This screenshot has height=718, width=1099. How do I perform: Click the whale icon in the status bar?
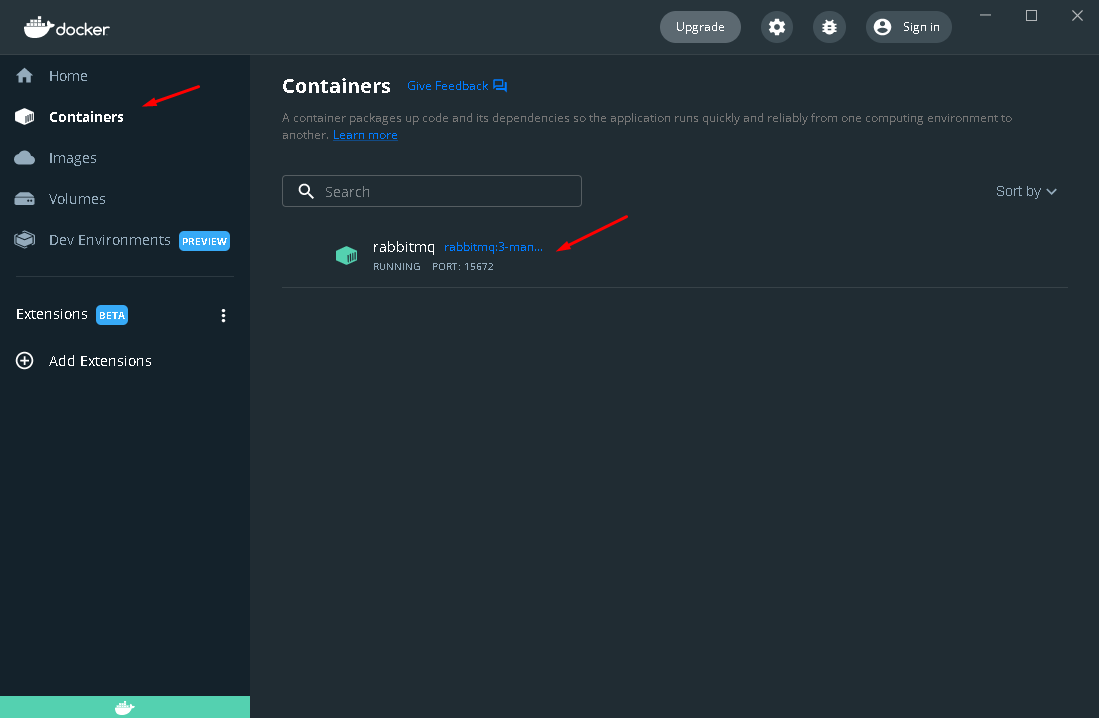pos(125,707)
